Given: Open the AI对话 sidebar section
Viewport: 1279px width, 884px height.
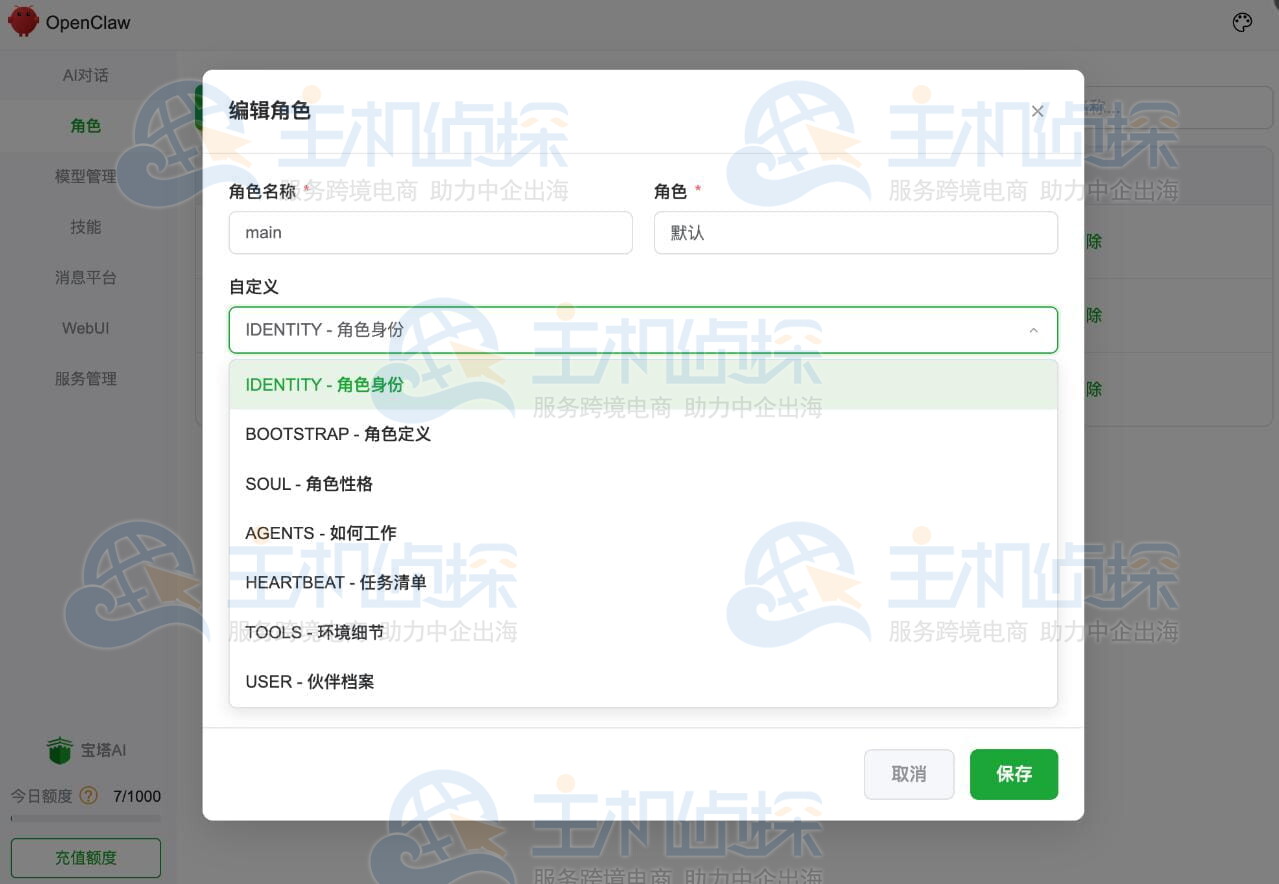Looking at the screenshot, I should (x=86, y=75).
